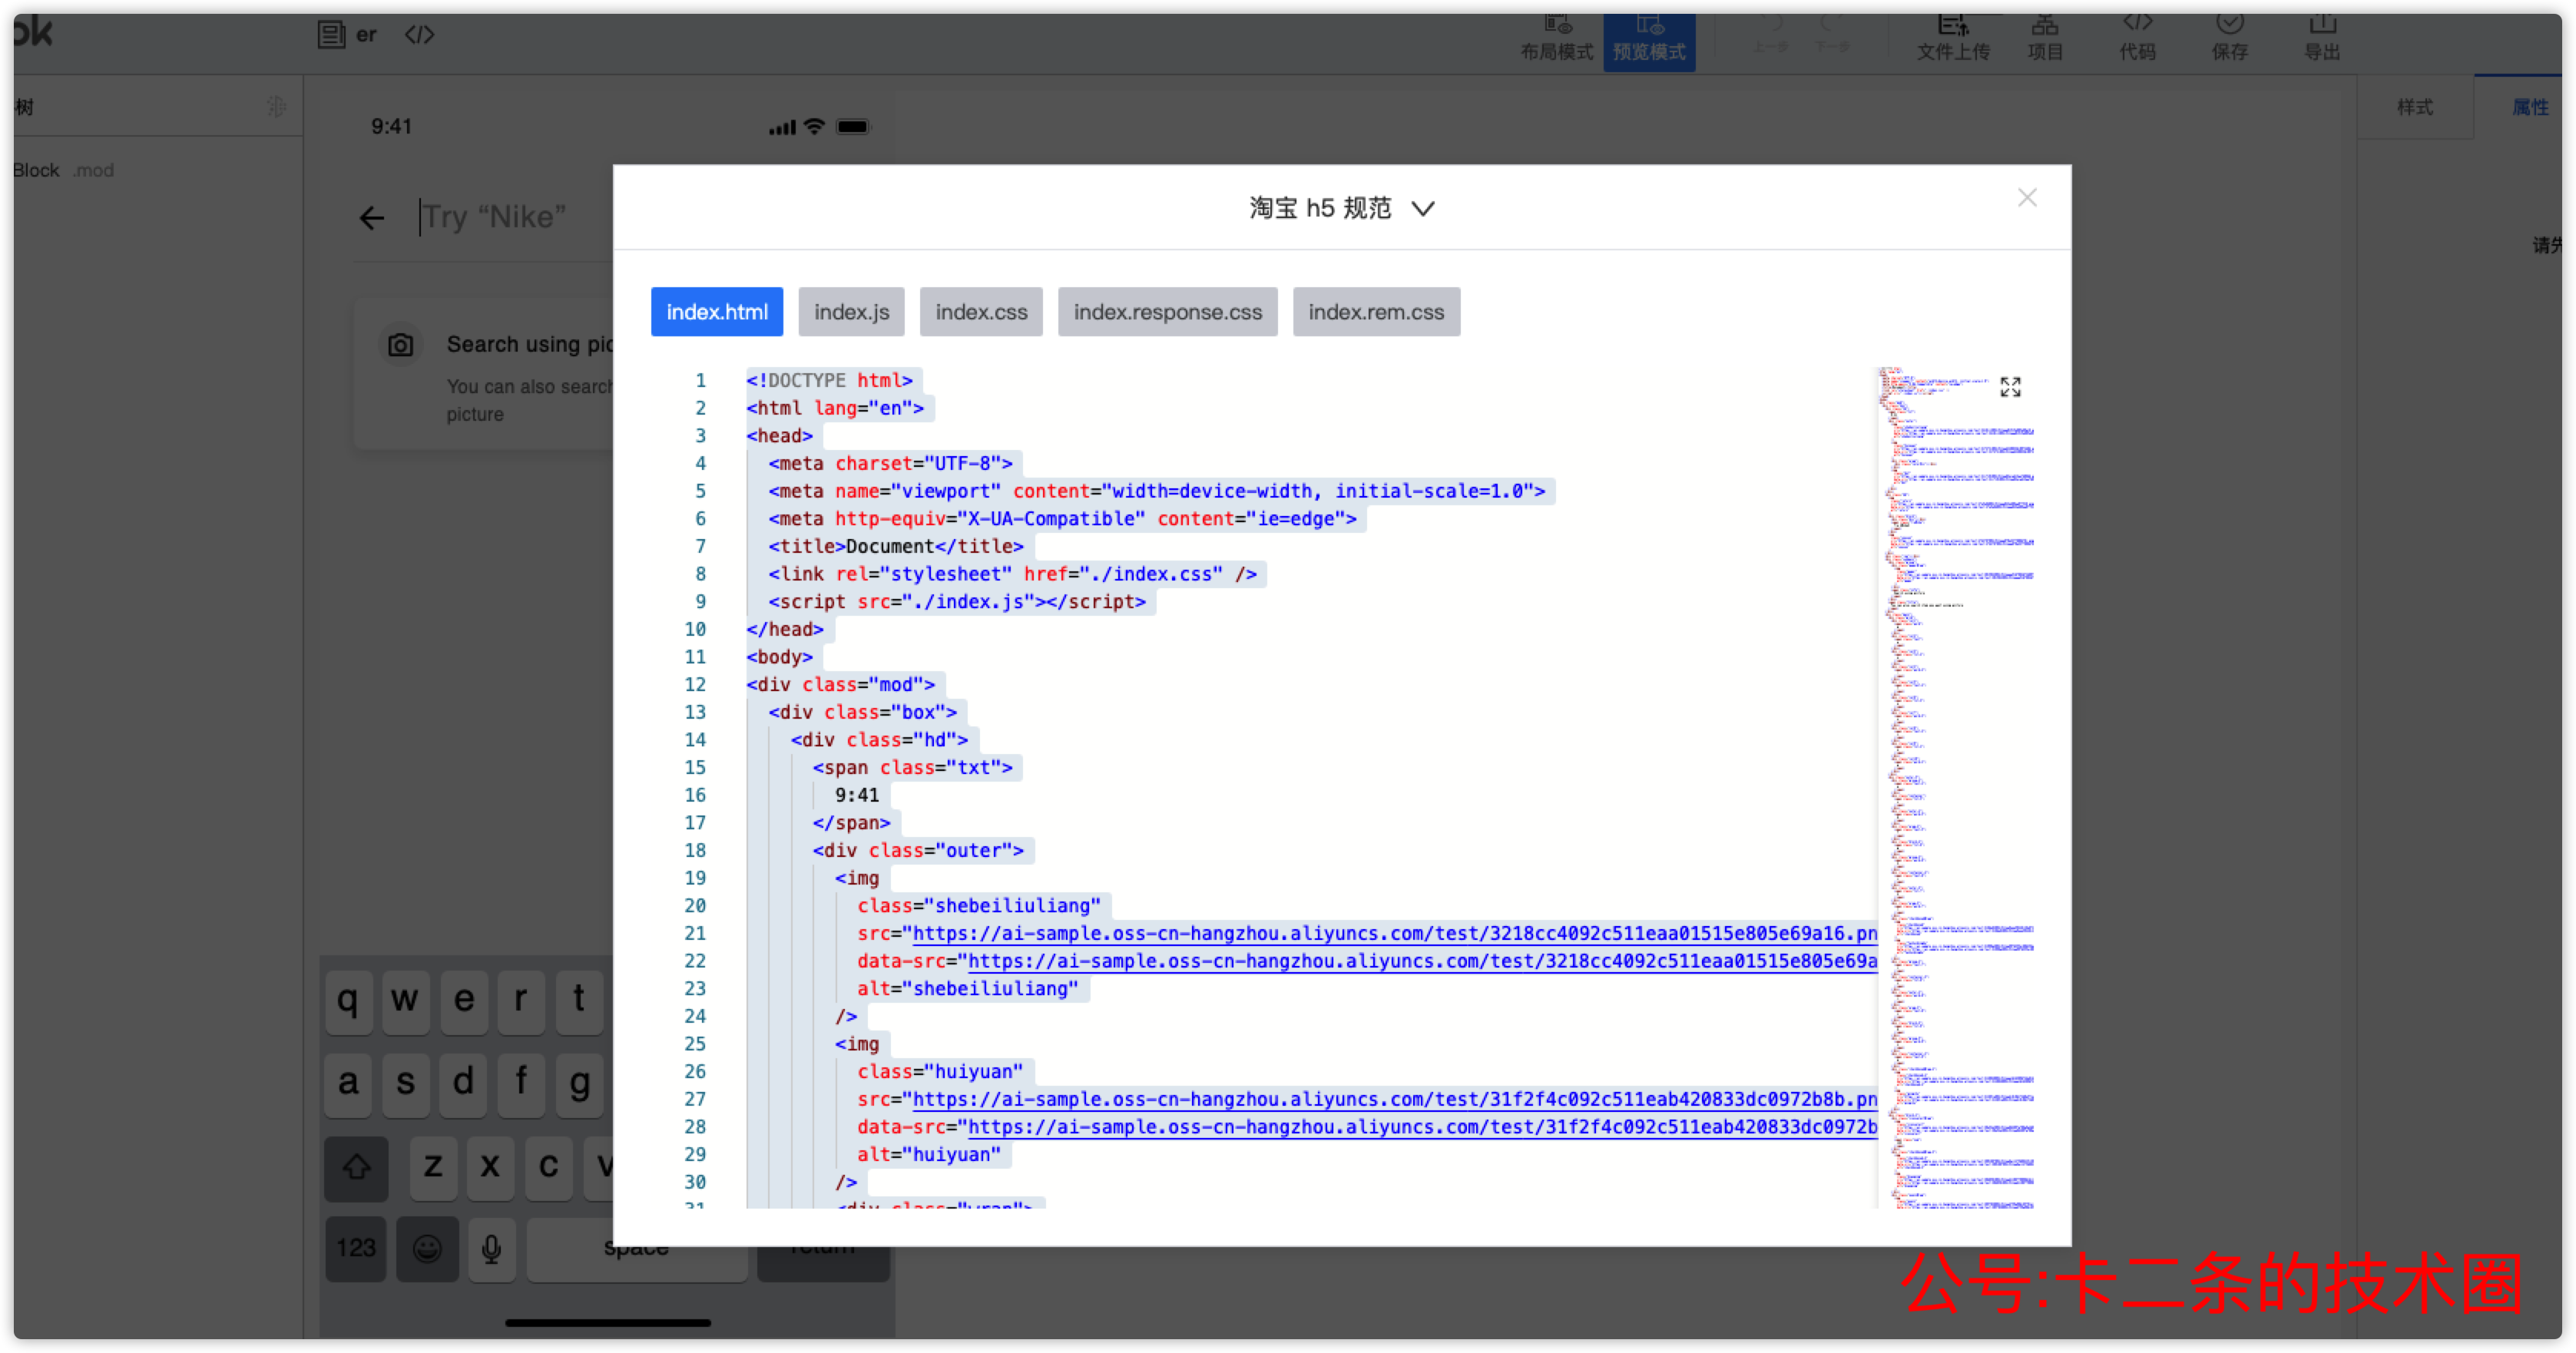The image size is (2576, 1353).
Task: Click the document icon in top-left header
Action: coord(331,35)
